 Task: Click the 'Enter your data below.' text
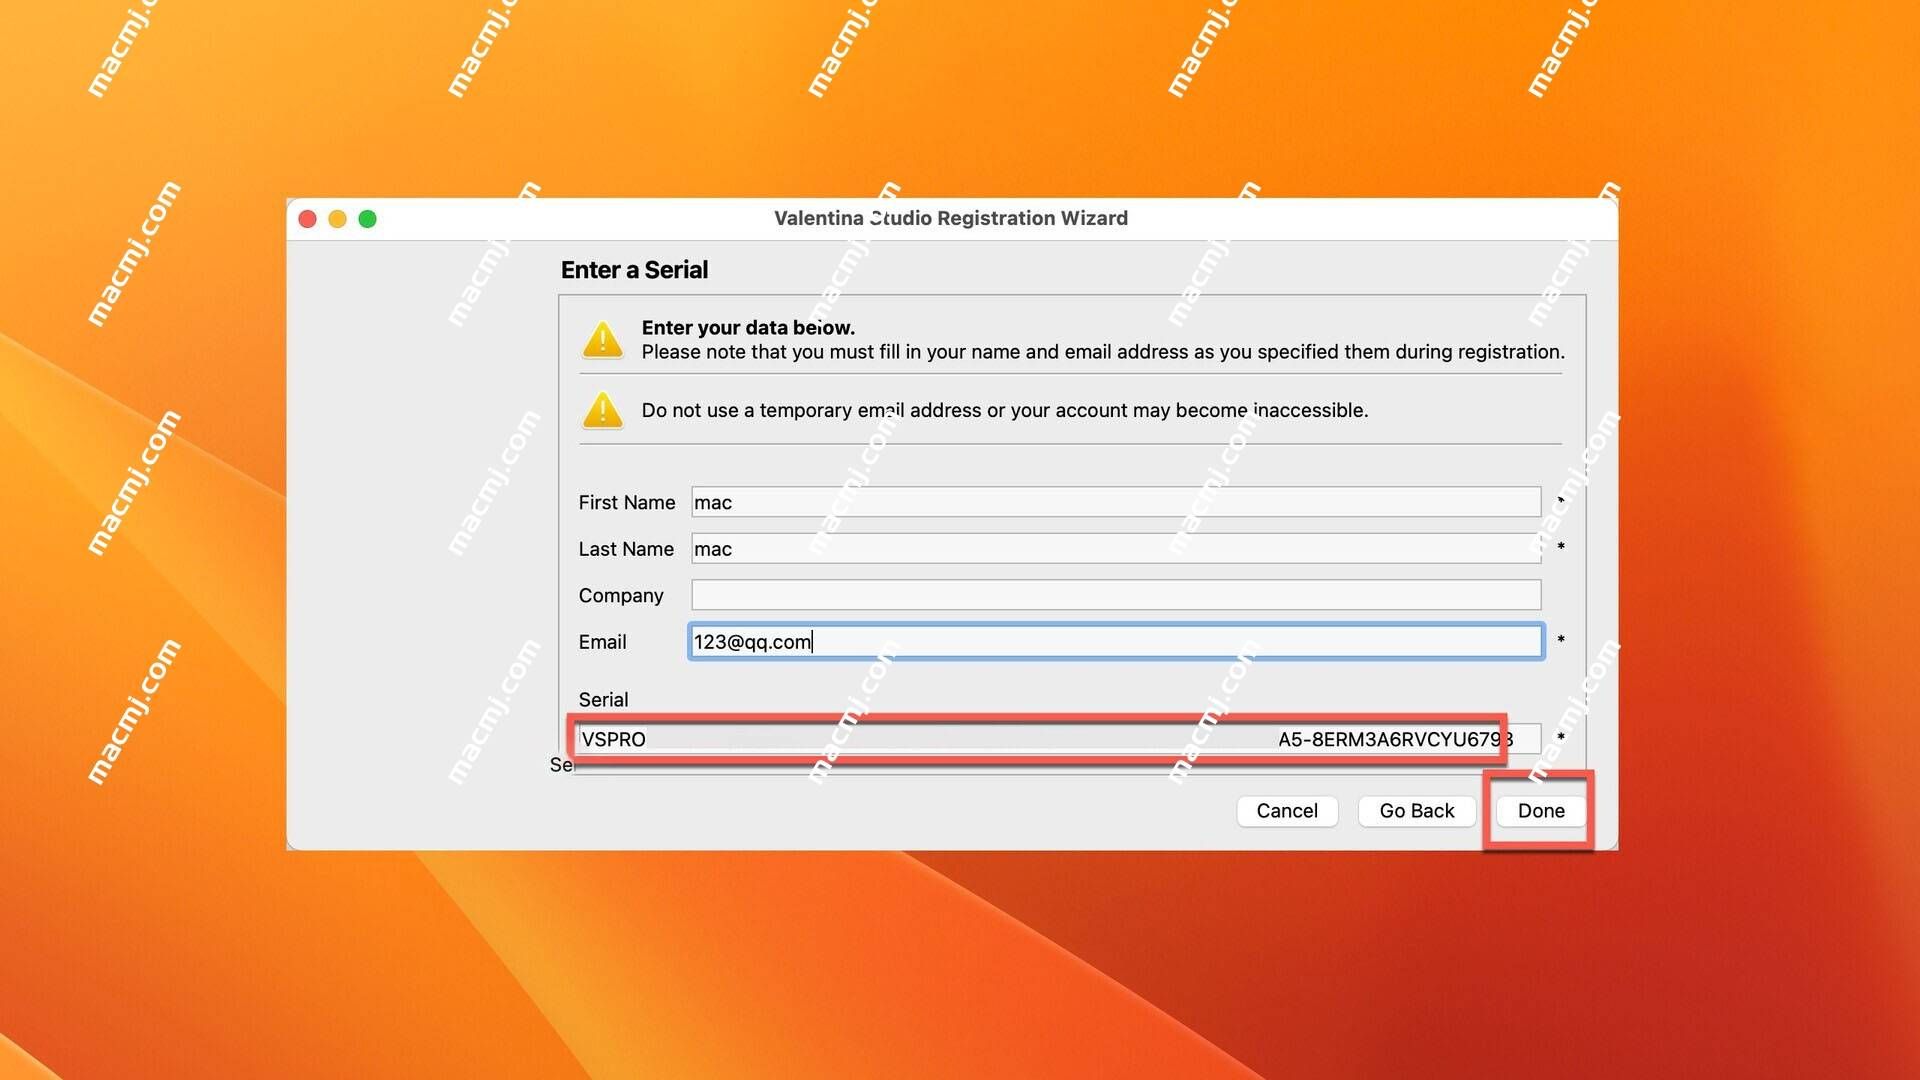pyautogui.click(x=748, y=327)
